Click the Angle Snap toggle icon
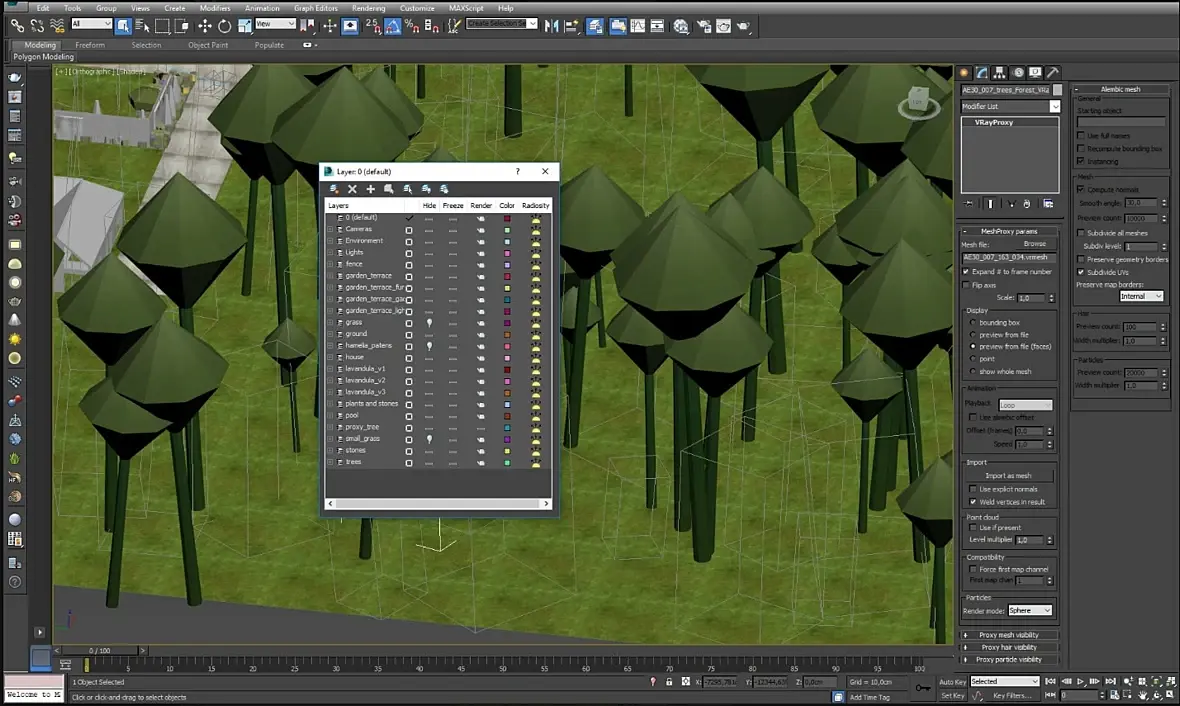The image size is (1180, 706). [x=393, y=26]
